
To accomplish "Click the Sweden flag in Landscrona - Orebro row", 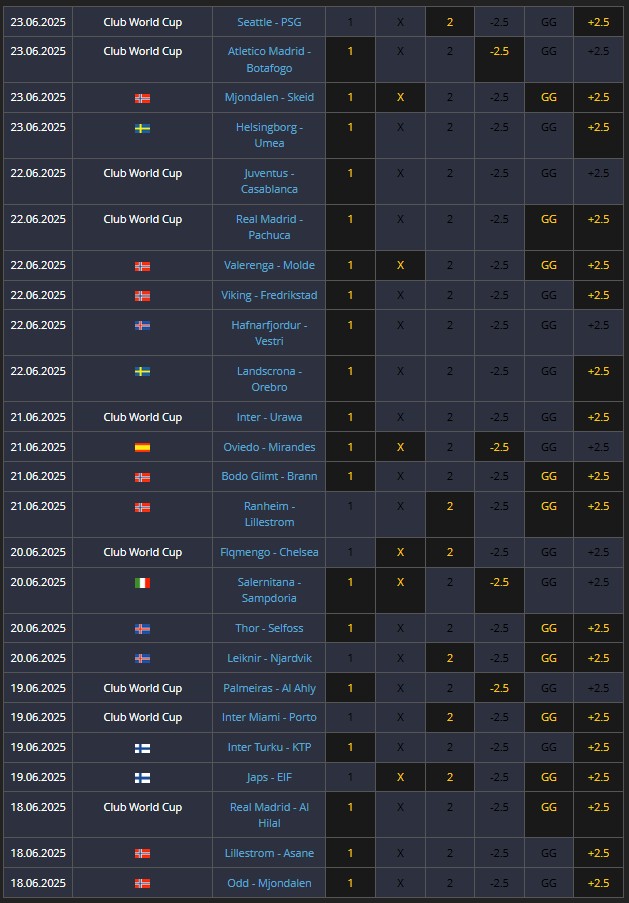I will (142, 371).
